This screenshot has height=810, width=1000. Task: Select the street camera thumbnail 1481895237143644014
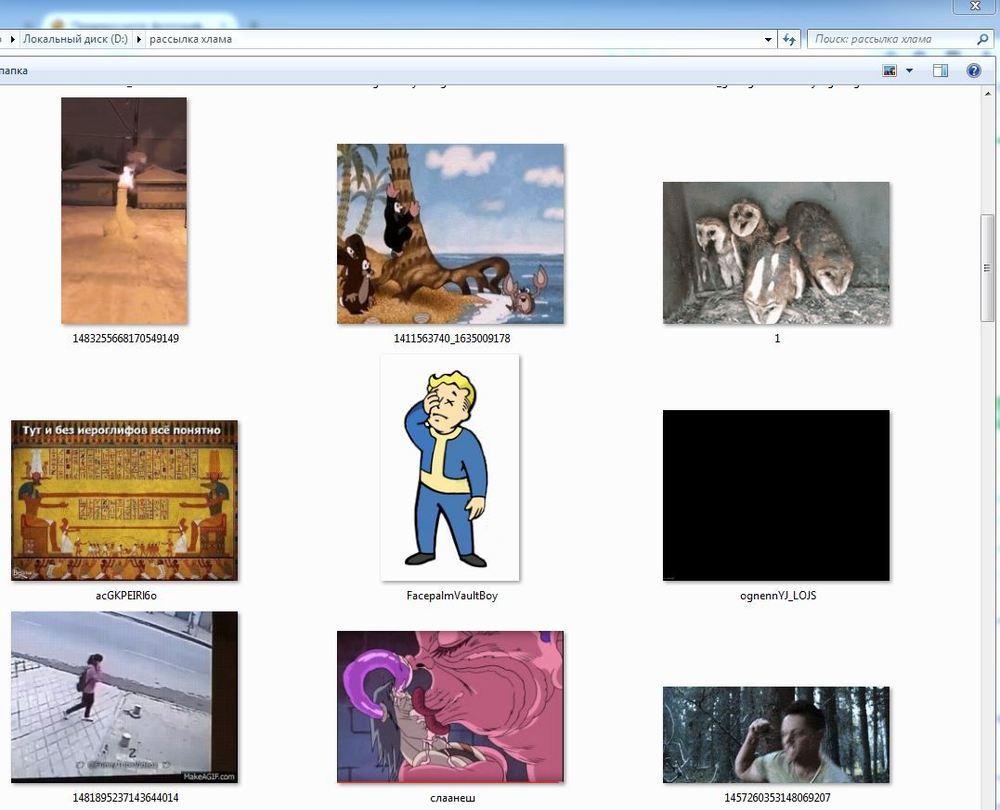(124, 697)
